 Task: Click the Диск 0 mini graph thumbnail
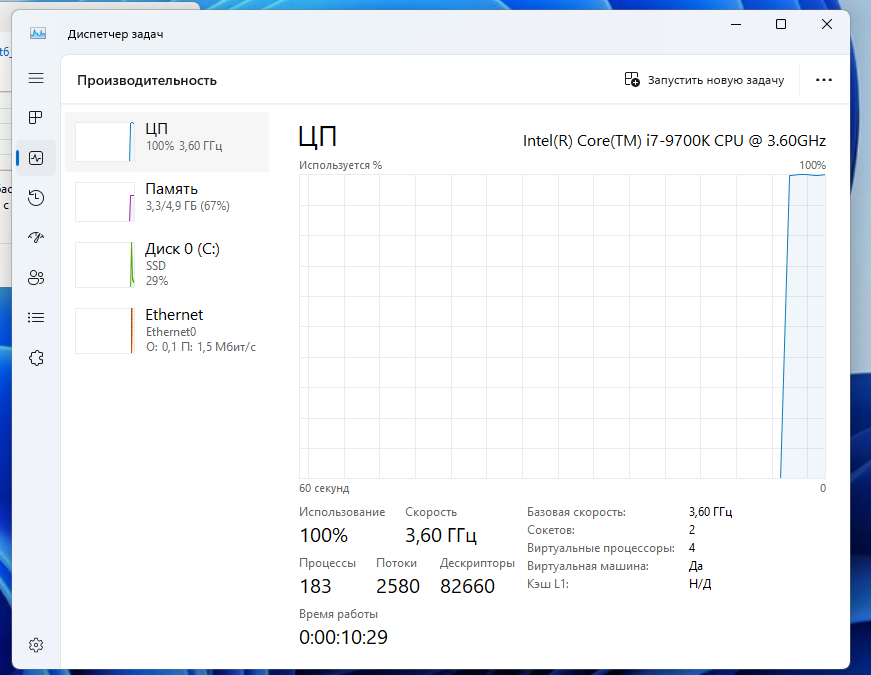(105, 265)
